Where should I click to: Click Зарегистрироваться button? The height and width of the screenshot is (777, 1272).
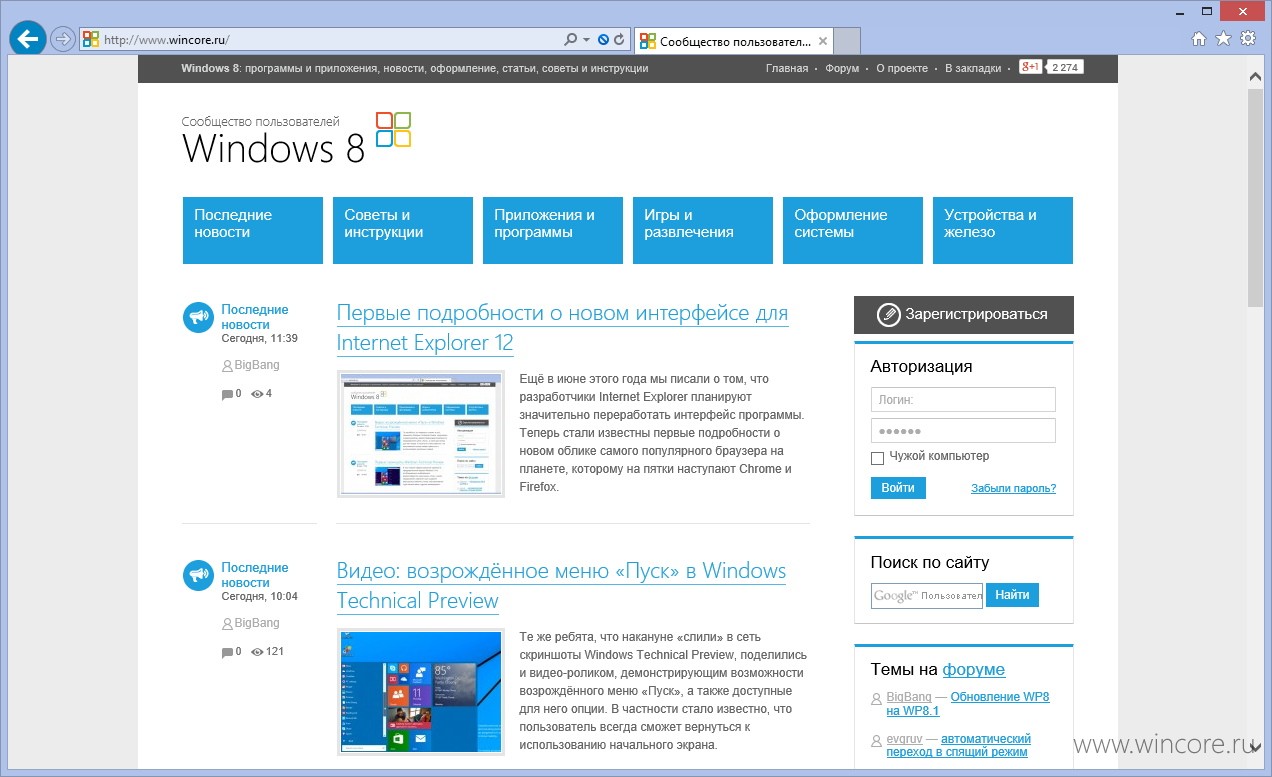[x=964, y=314]
